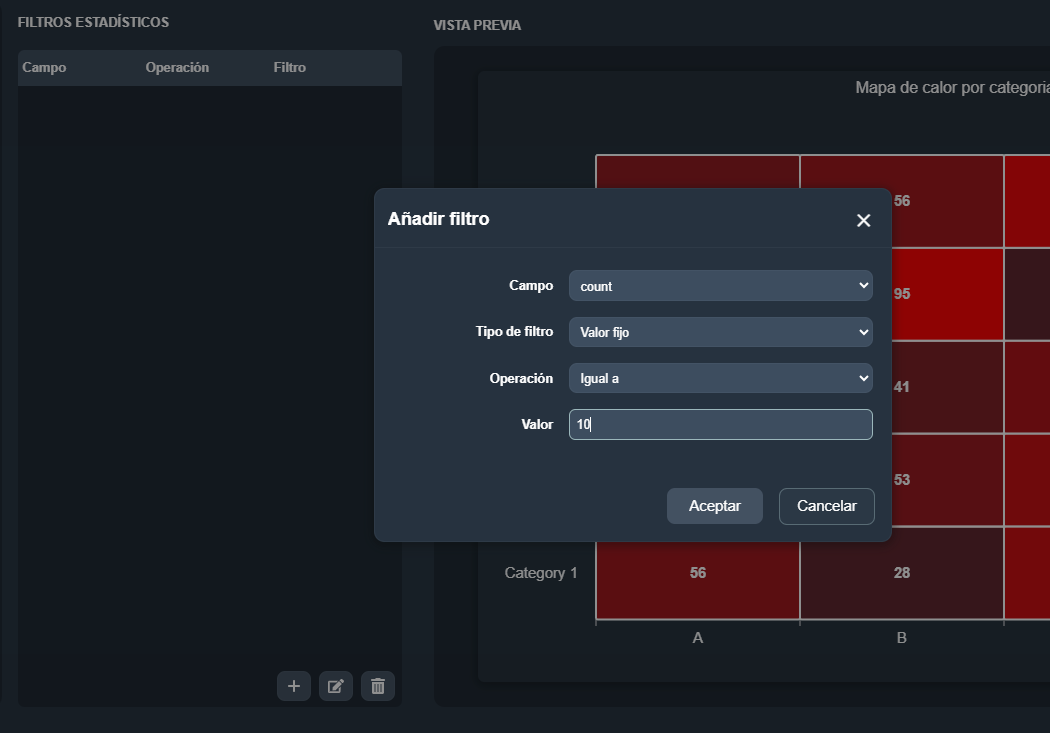Click the Operación column header
Viewport: 1050px width, 733px height.
point(177,68)
